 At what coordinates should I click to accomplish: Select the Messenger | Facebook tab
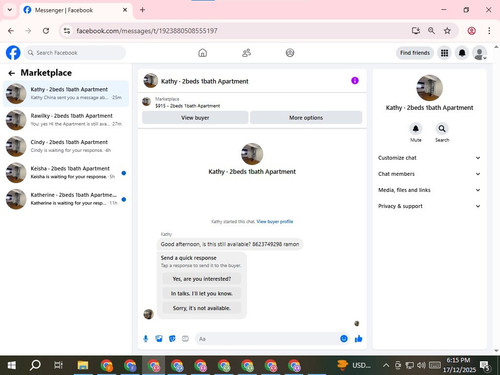coord(76,10)
